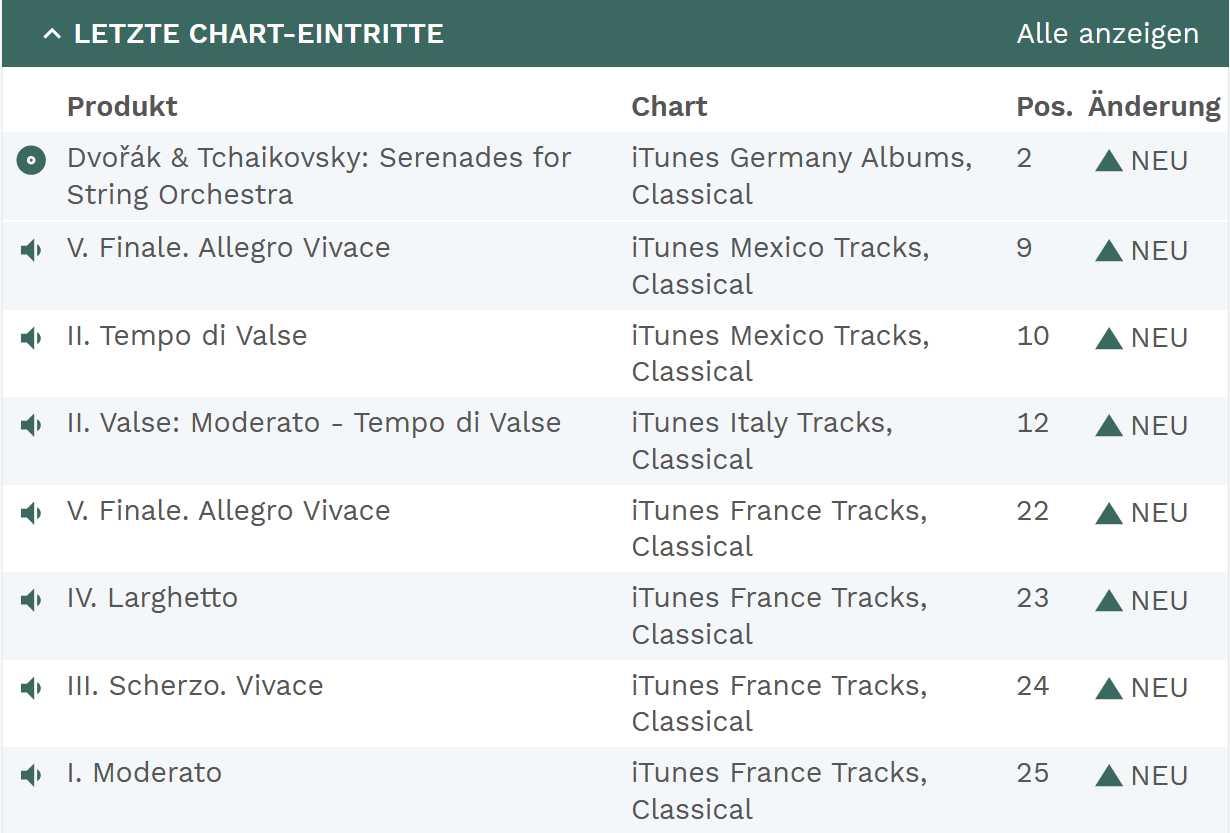Sort by the Produkt column header
Screen dimensions: 1230x833
coord(122,106)
